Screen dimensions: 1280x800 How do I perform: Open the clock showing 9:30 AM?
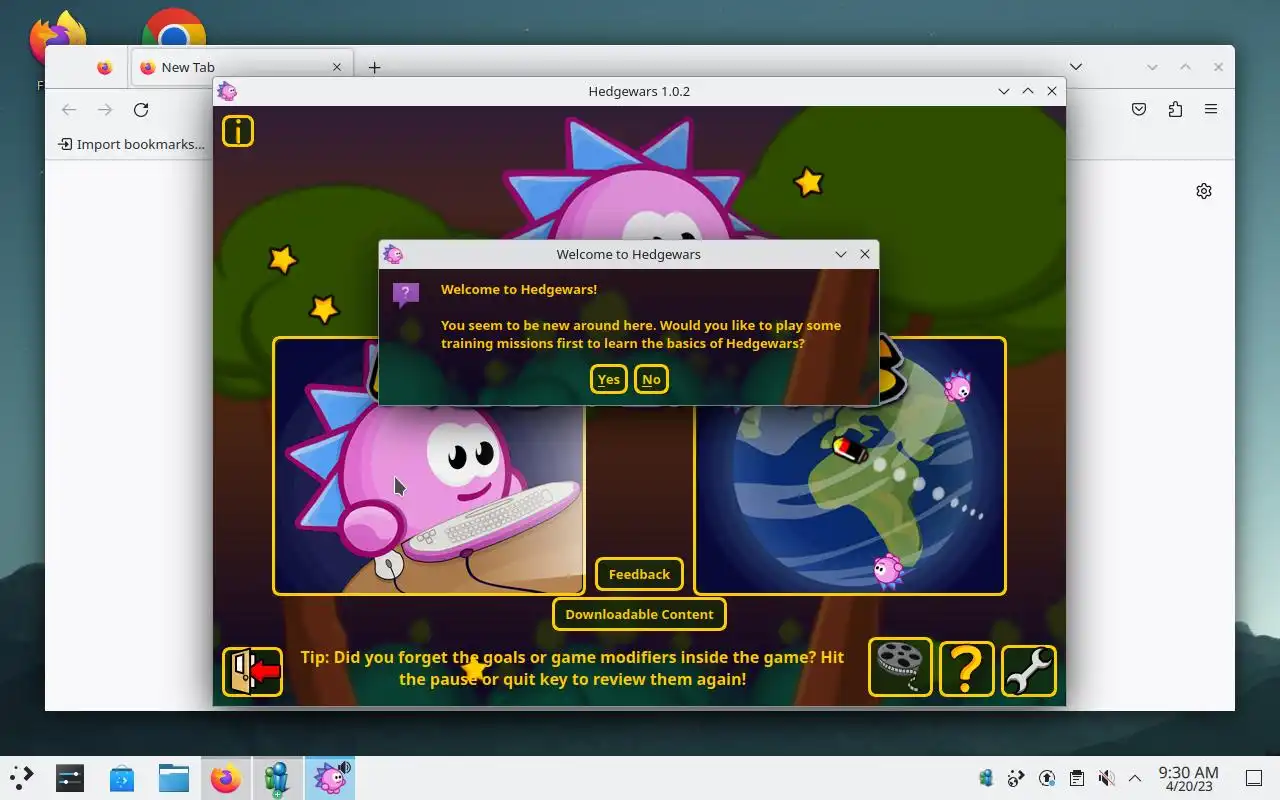tap(1188, 778)
